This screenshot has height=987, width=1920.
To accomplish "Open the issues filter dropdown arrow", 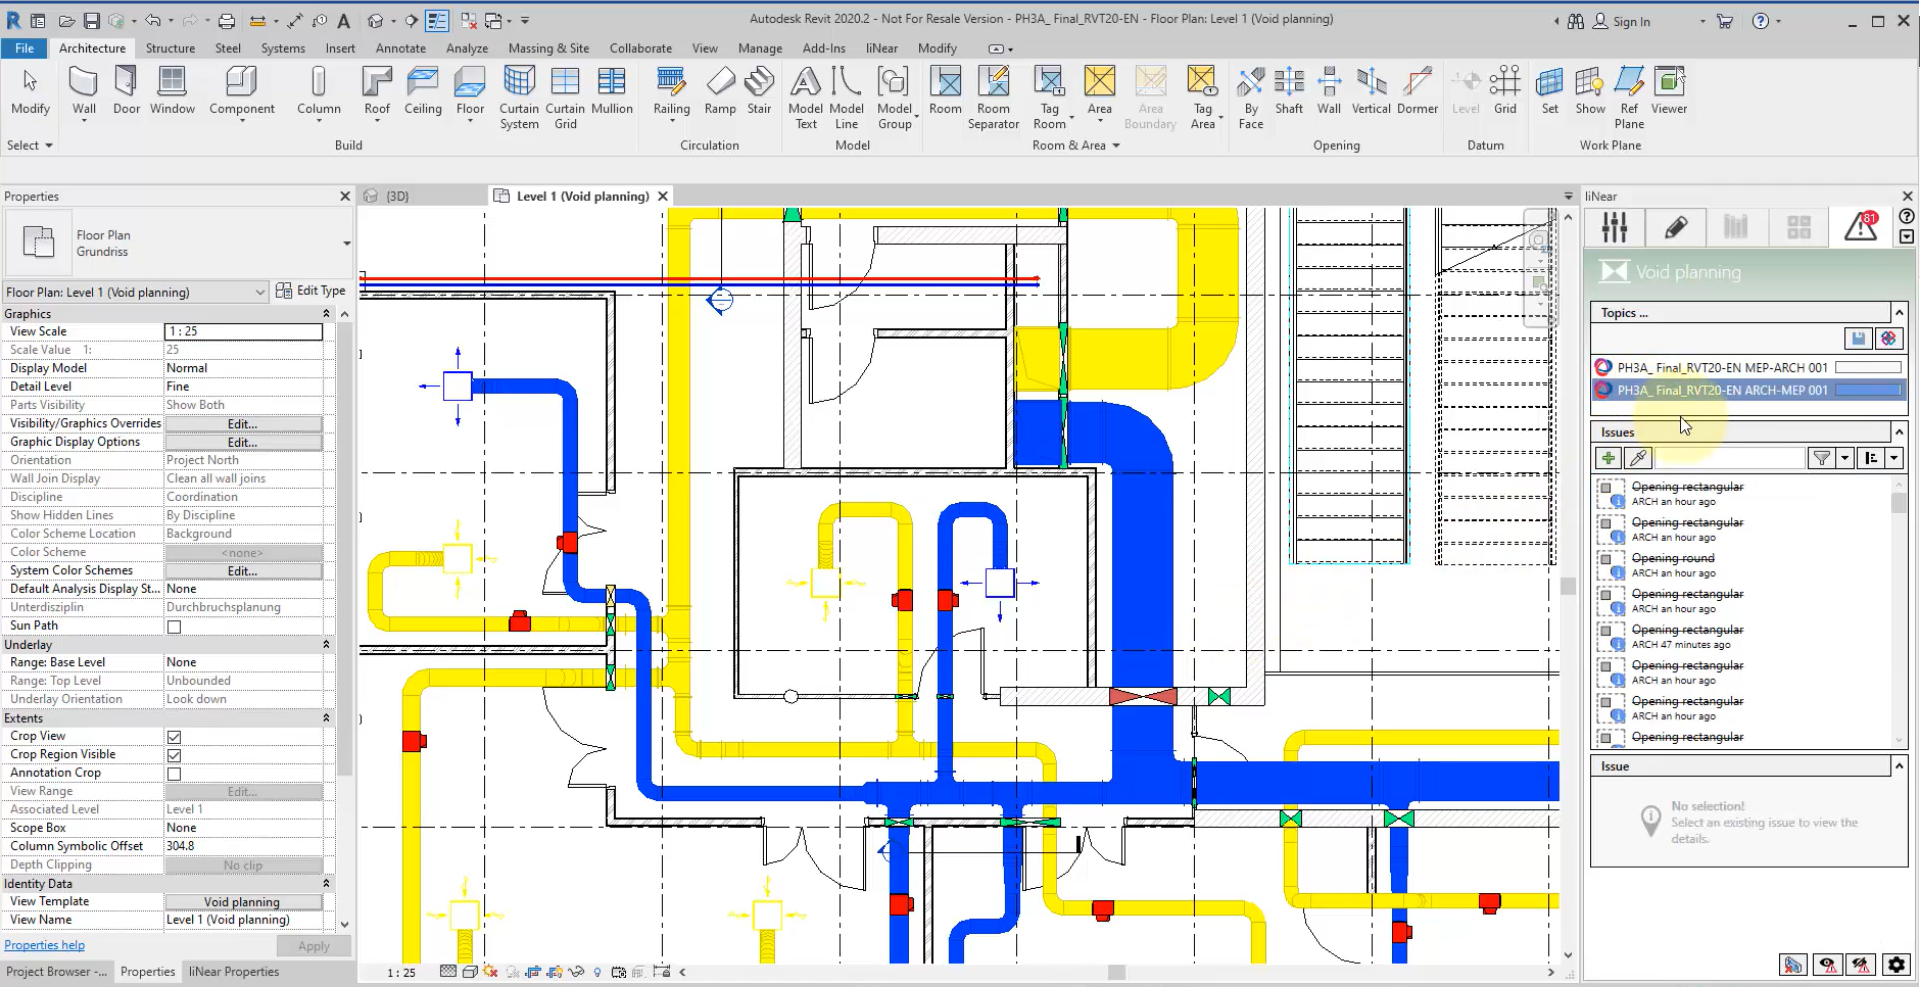I will coord(1845,458).
